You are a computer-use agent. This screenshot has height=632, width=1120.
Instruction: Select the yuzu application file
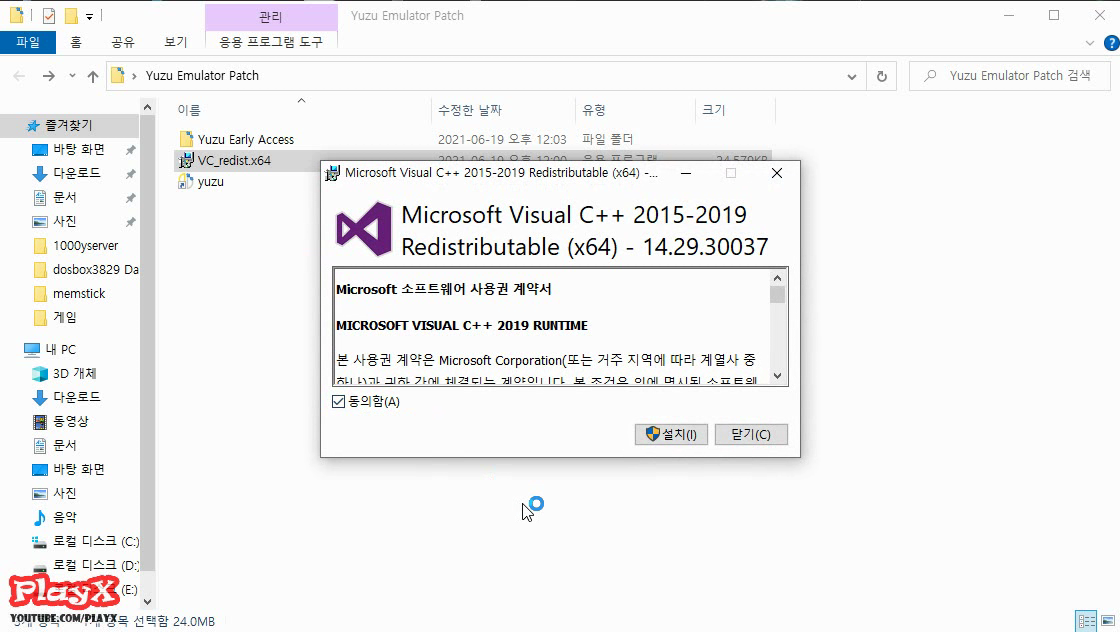[x=211, y=181]
